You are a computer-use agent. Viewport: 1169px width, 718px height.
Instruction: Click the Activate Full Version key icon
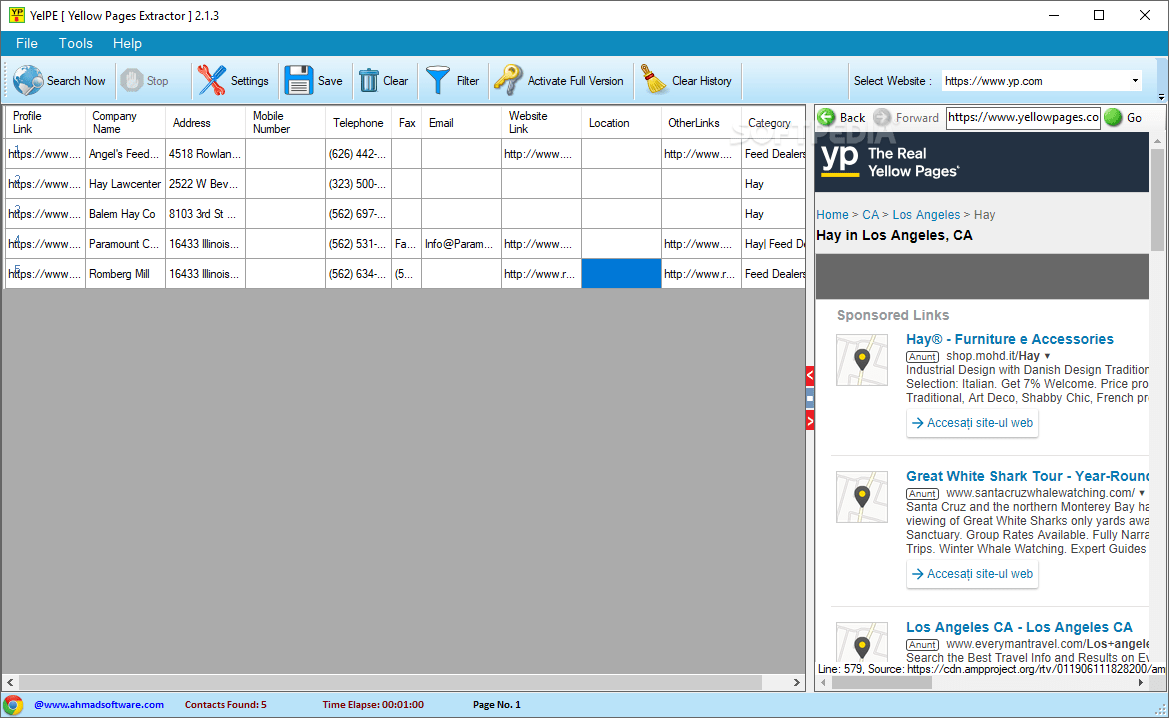pyautogui.click(x=507, y=80)
